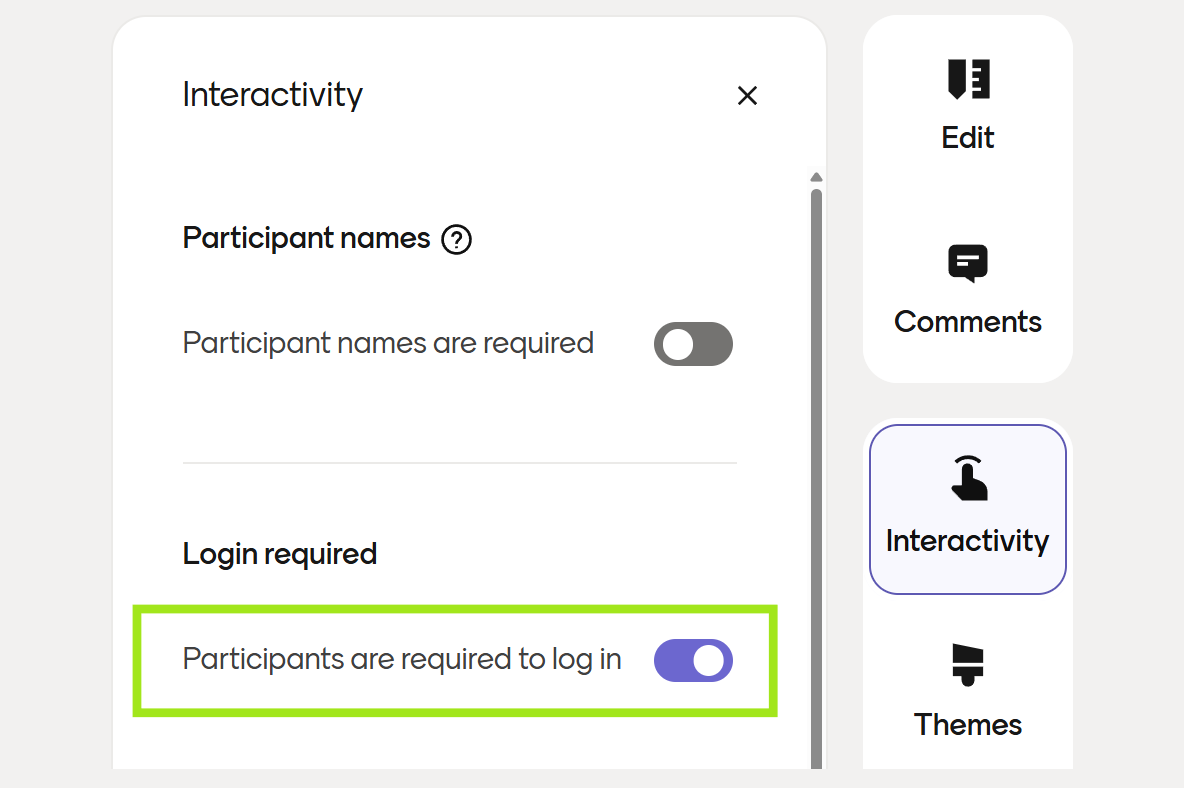Go to the Comments tab label
Viewport: 1184px width, 788px height.
point(968,321)
